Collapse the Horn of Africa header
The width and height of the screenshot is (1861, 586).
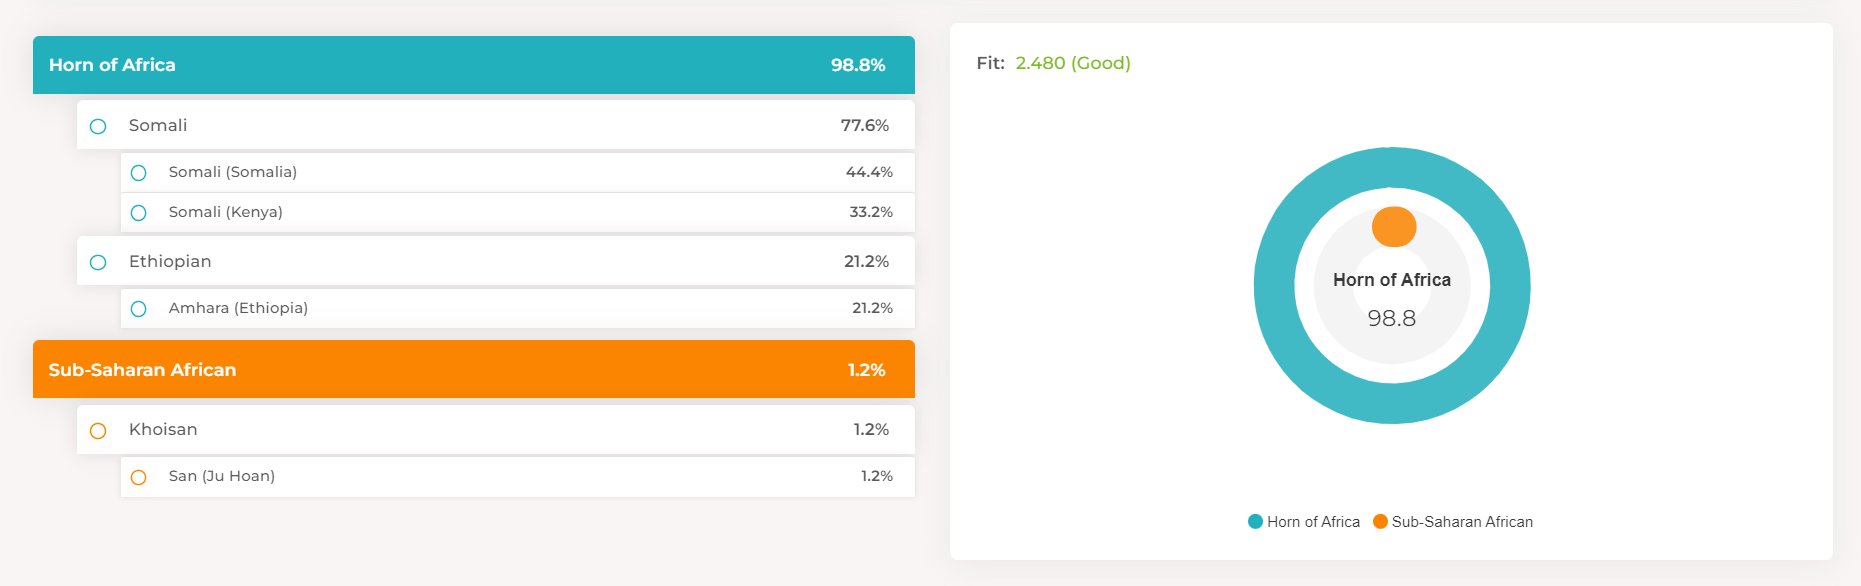coord(473,65)
